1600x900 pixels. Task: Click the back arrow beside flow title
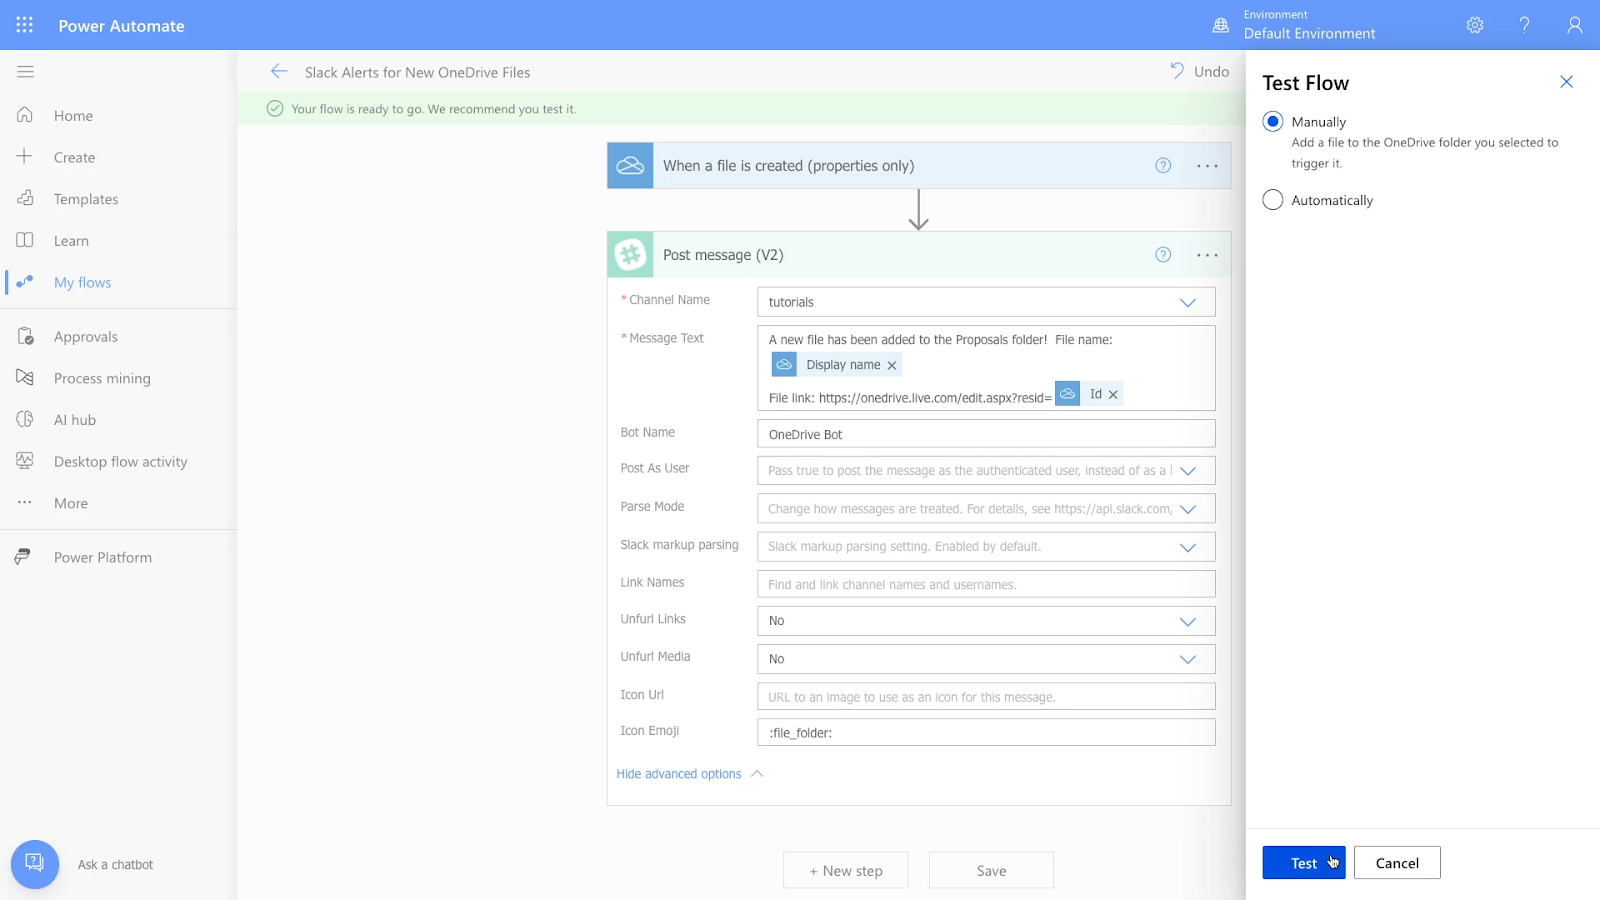click(279, 71)
